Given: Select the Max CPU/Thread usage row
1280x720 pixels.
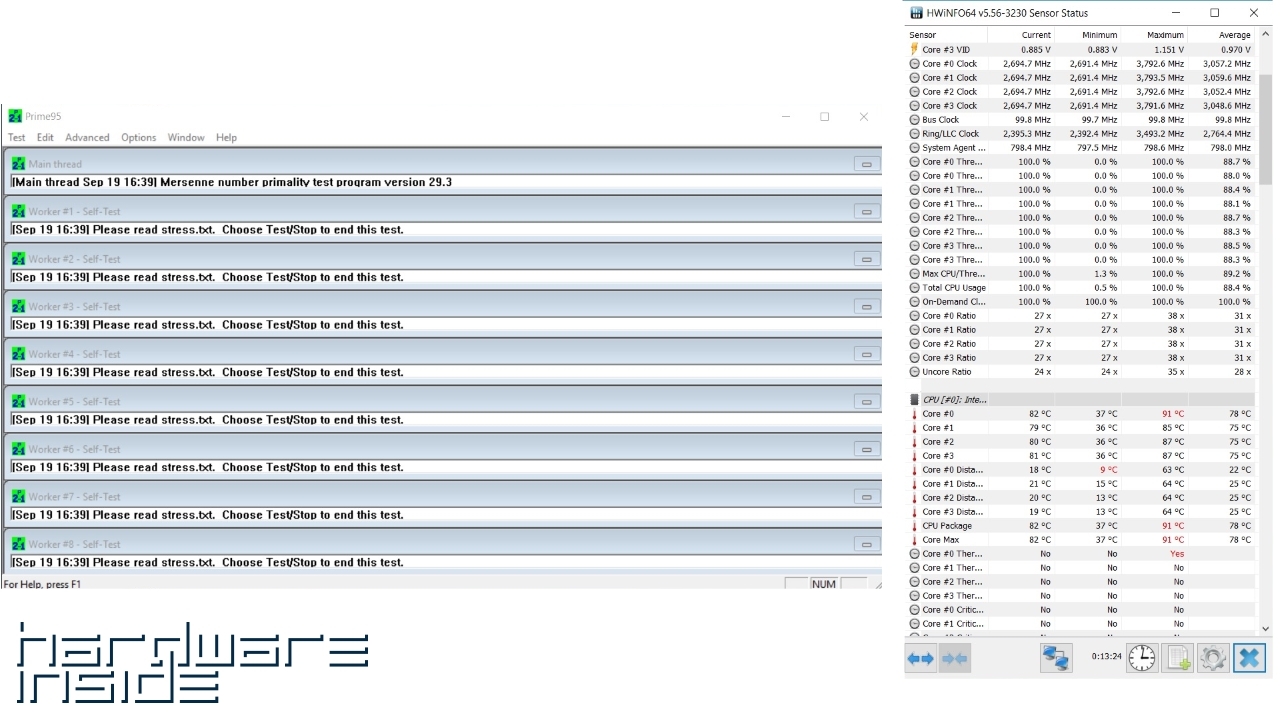Looking at the screenshot, I should (1080, 273).
